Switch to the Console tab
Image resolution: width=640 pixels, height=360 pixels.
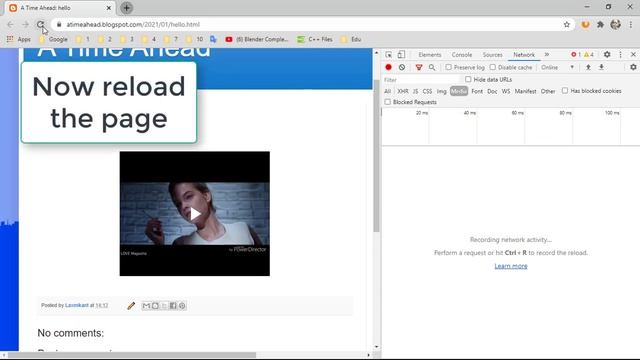(462, 55)
